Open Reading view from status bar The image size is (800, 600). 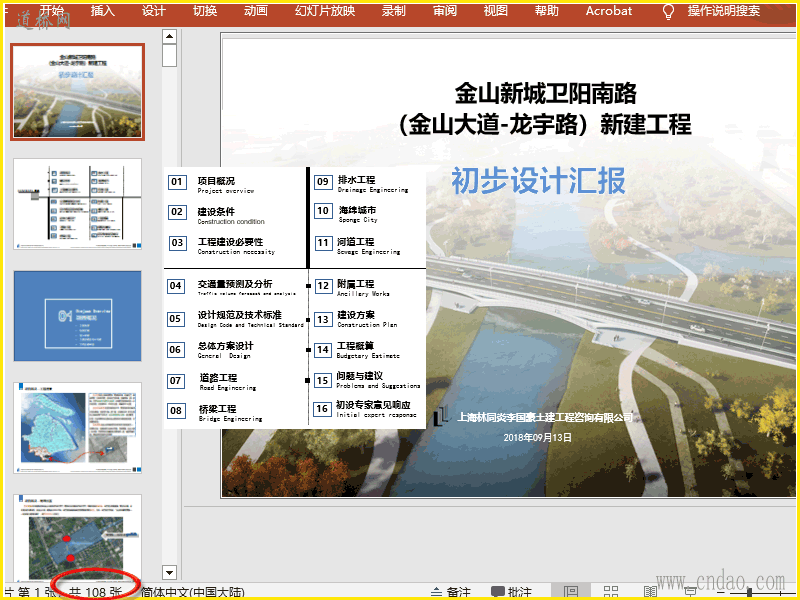651,592
